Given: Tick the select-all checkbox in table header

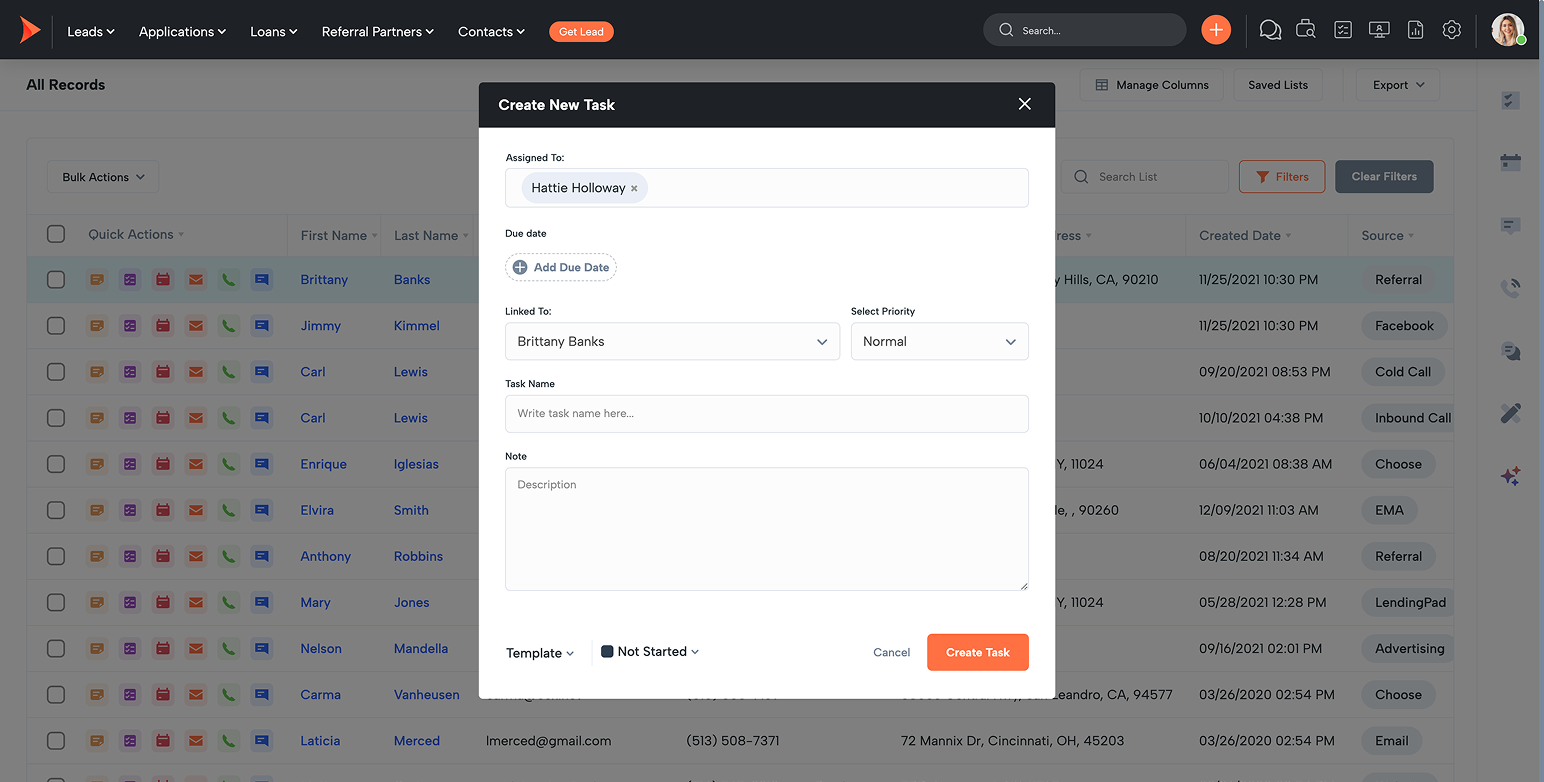Looking at the screenshot, I should [x=56, y=234].
